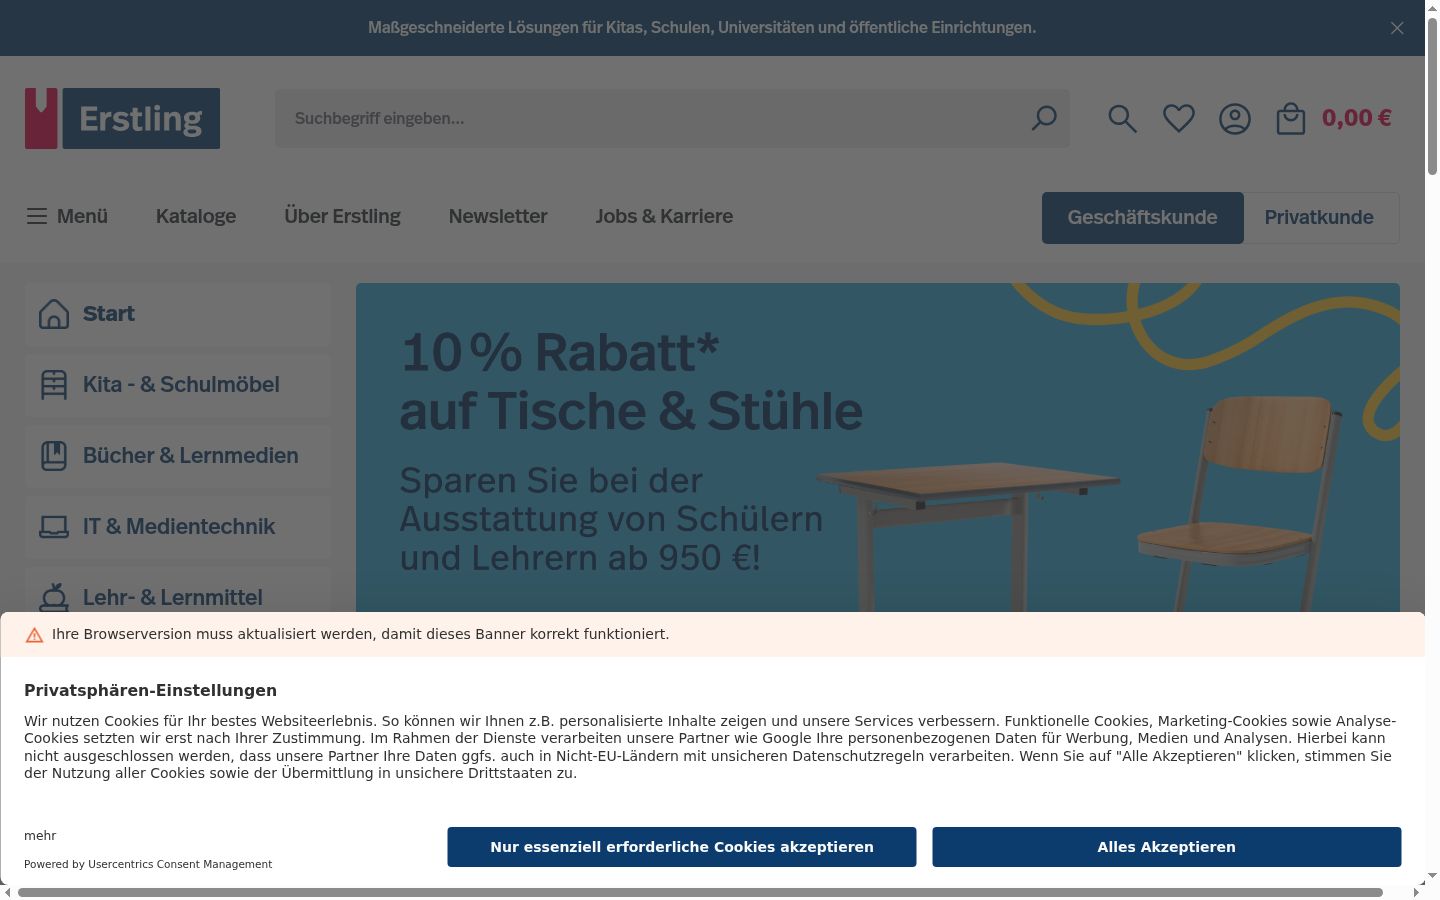
Task: Click the cart total 0,00 €
Action: tap(1356, 118)
